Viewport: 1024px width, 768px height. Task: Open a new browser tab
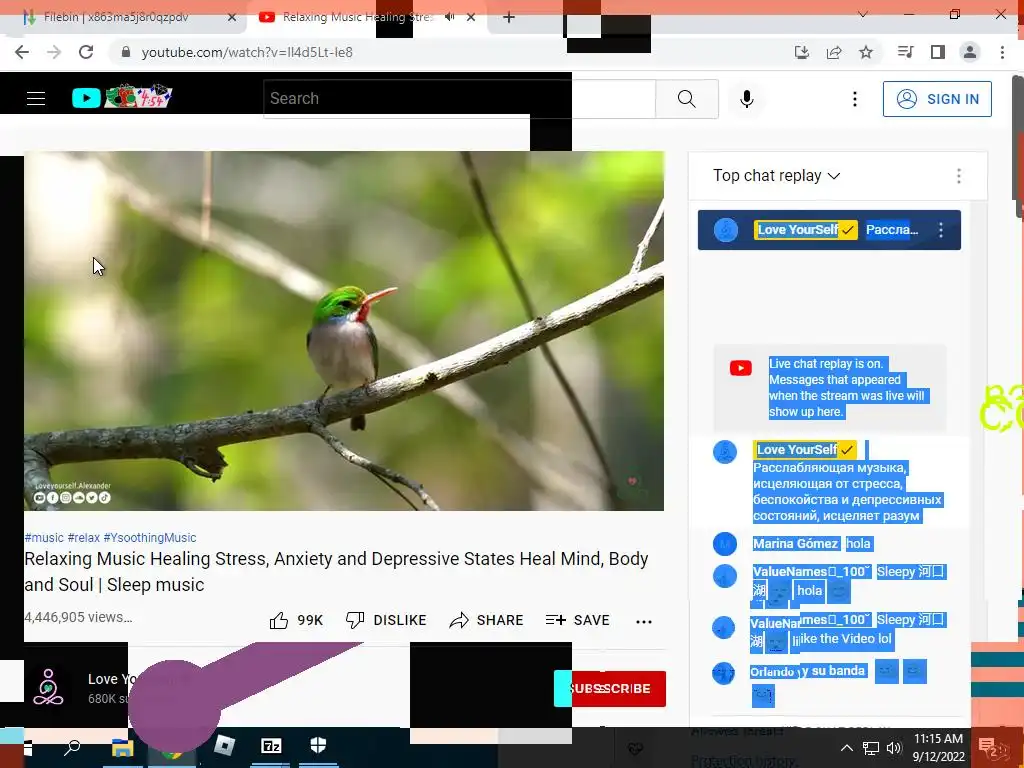(509, 18)
